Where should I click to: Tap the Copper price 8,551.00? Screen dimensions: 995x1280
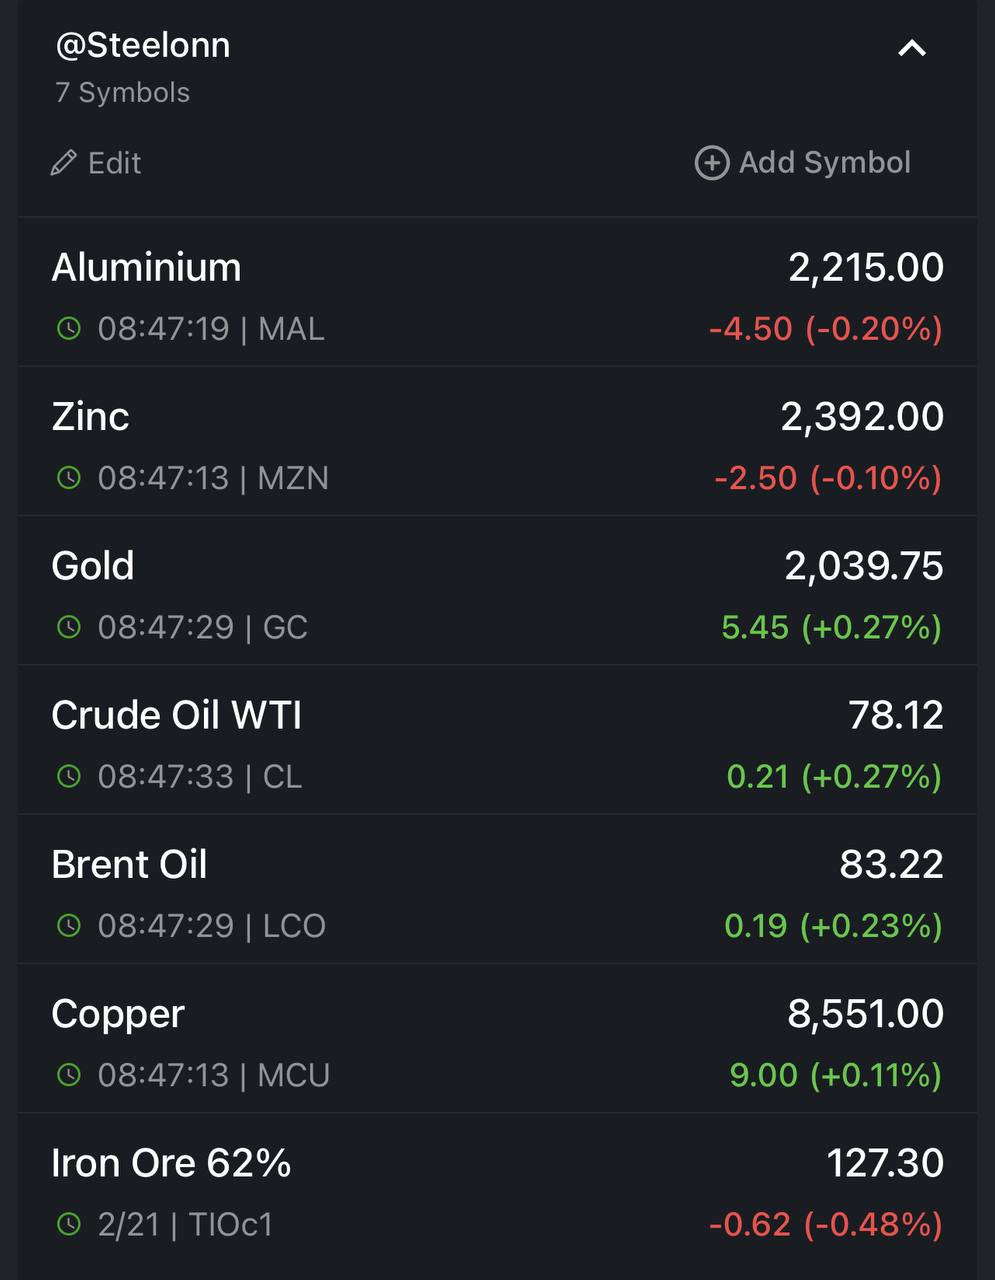[866, 1014]
